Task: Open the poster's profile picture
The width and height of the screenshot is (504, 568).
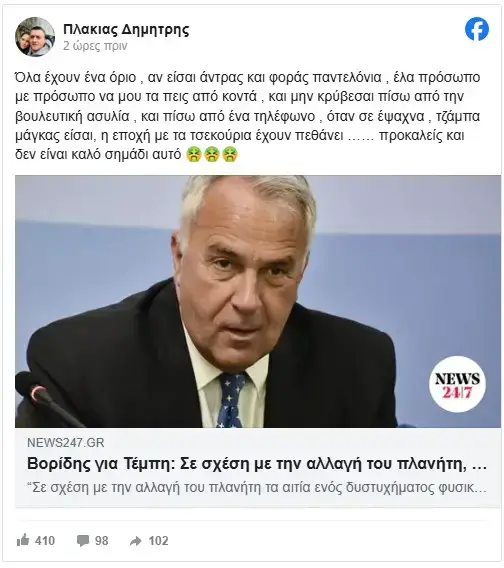Action: (35, 37)
